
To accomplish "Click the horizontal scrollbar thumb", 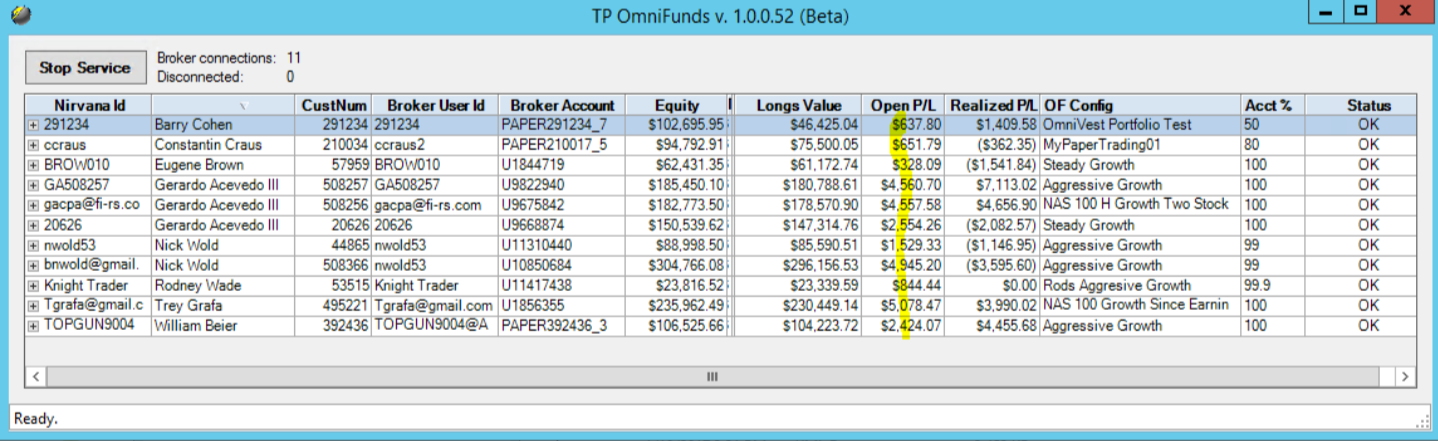I will click(712, 377).
